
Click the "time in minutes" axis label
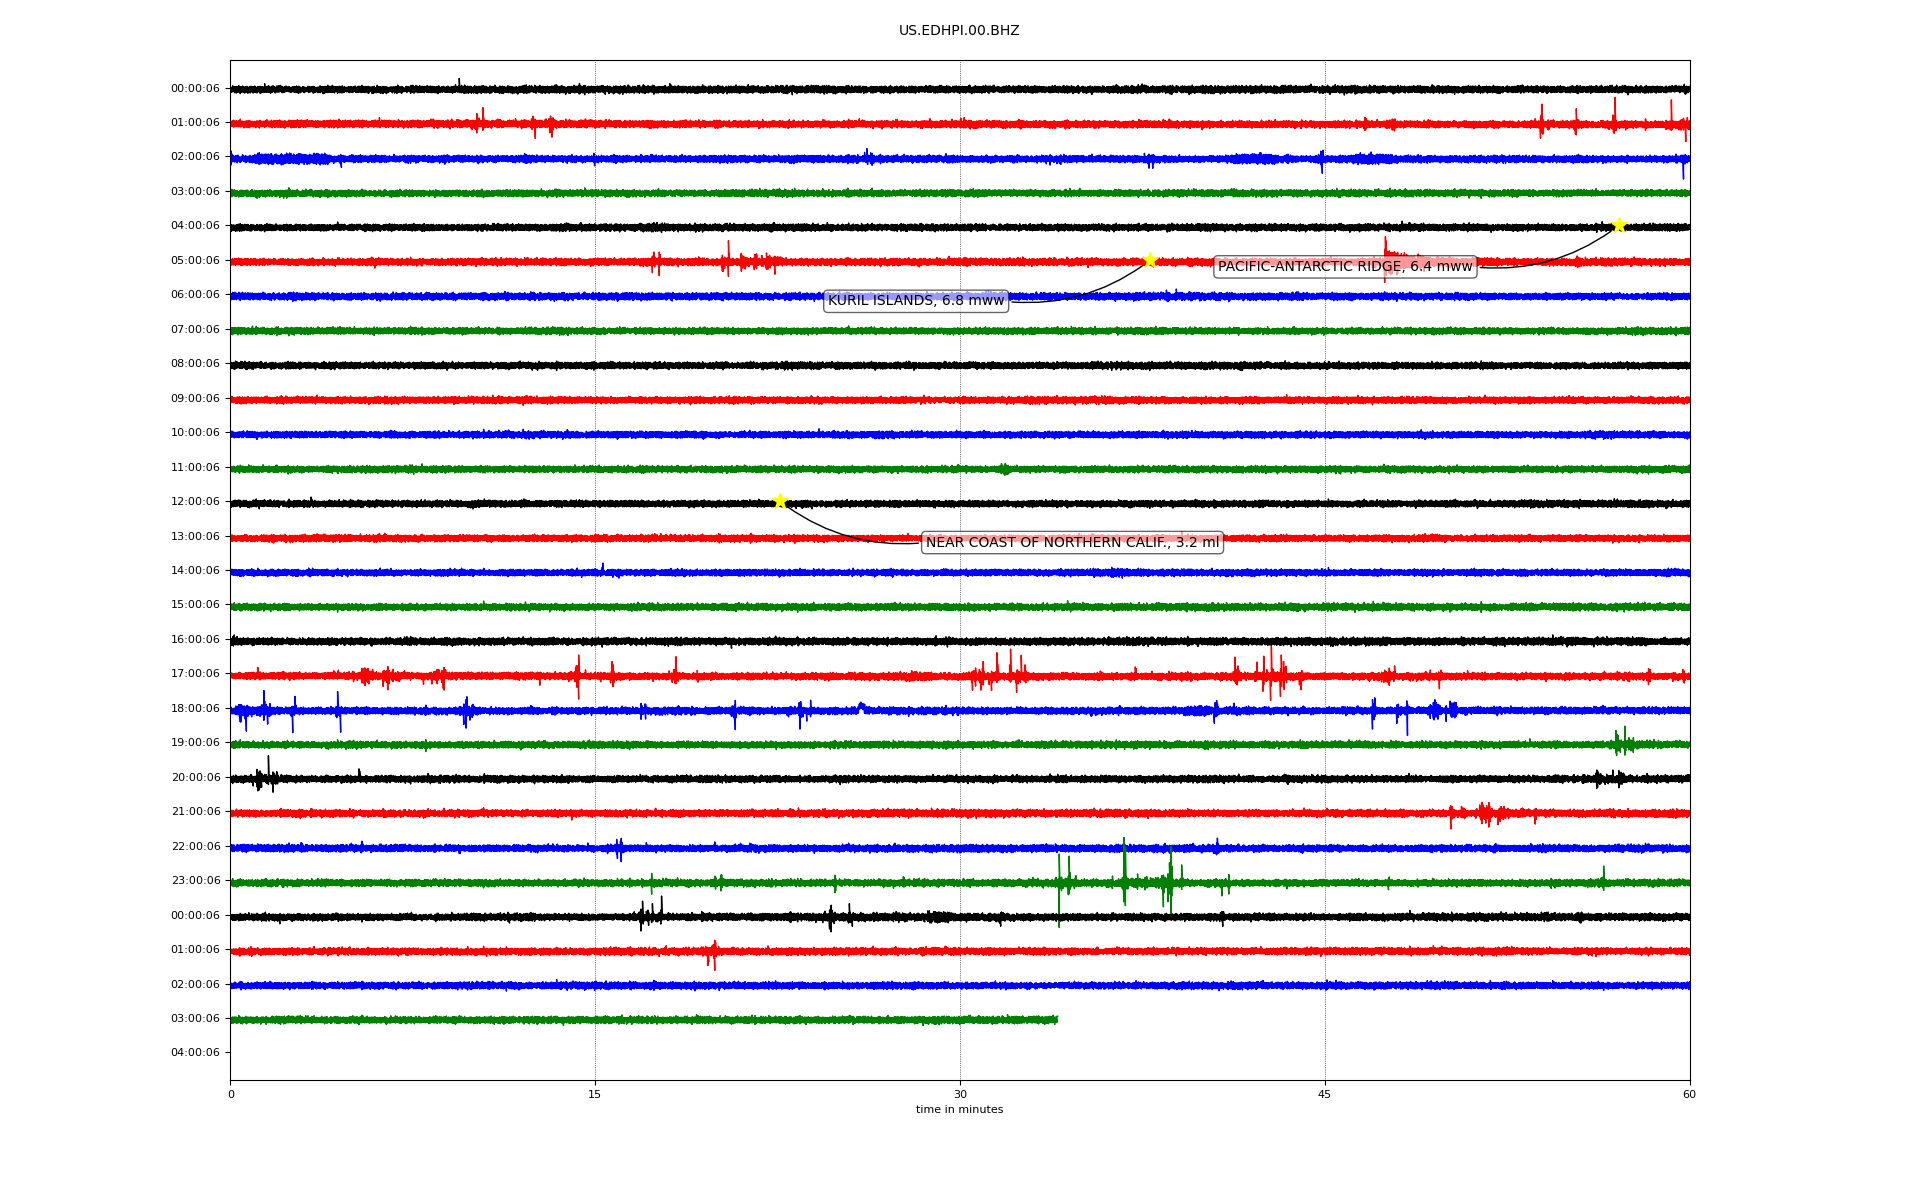pyautogui.click(x=959, y=1110)
